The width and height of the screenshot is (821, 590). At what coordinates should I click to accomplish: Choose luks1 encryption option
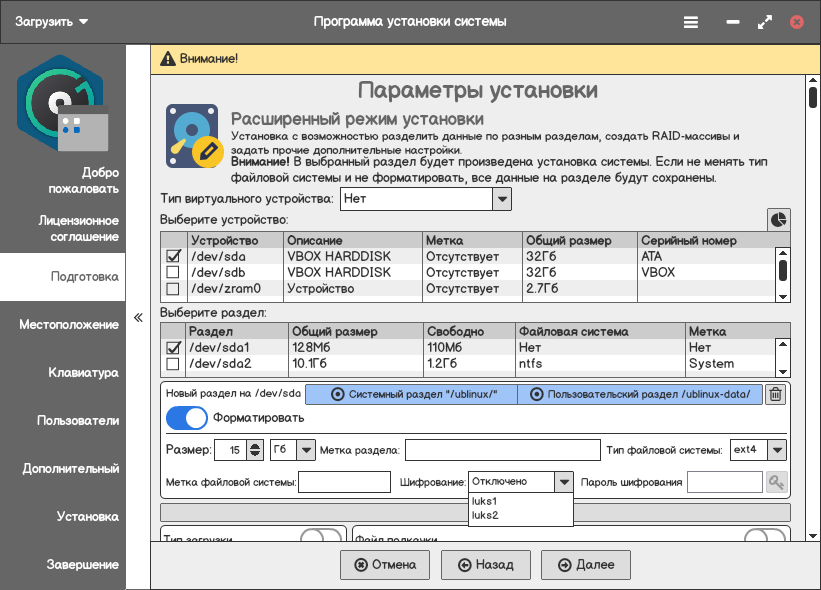pos(484,501)
